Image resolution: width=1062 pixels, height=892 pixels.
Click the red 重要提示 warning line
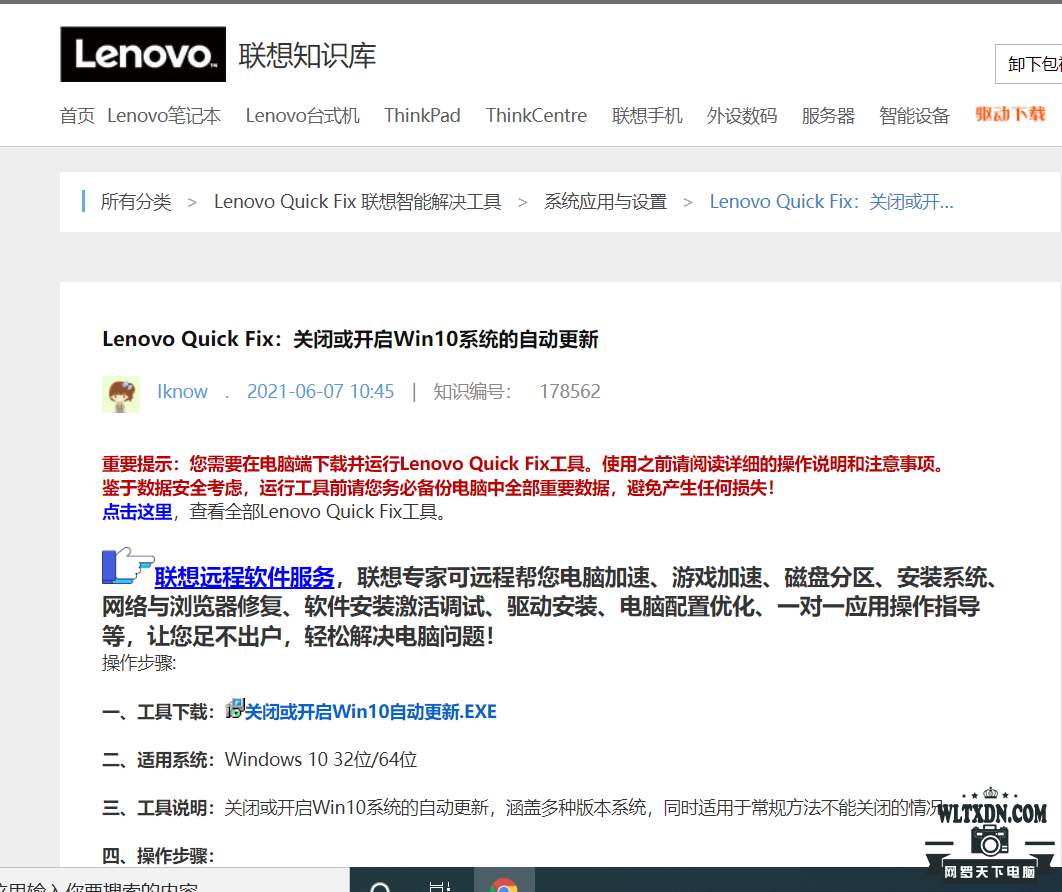click(x=523, y=464)
